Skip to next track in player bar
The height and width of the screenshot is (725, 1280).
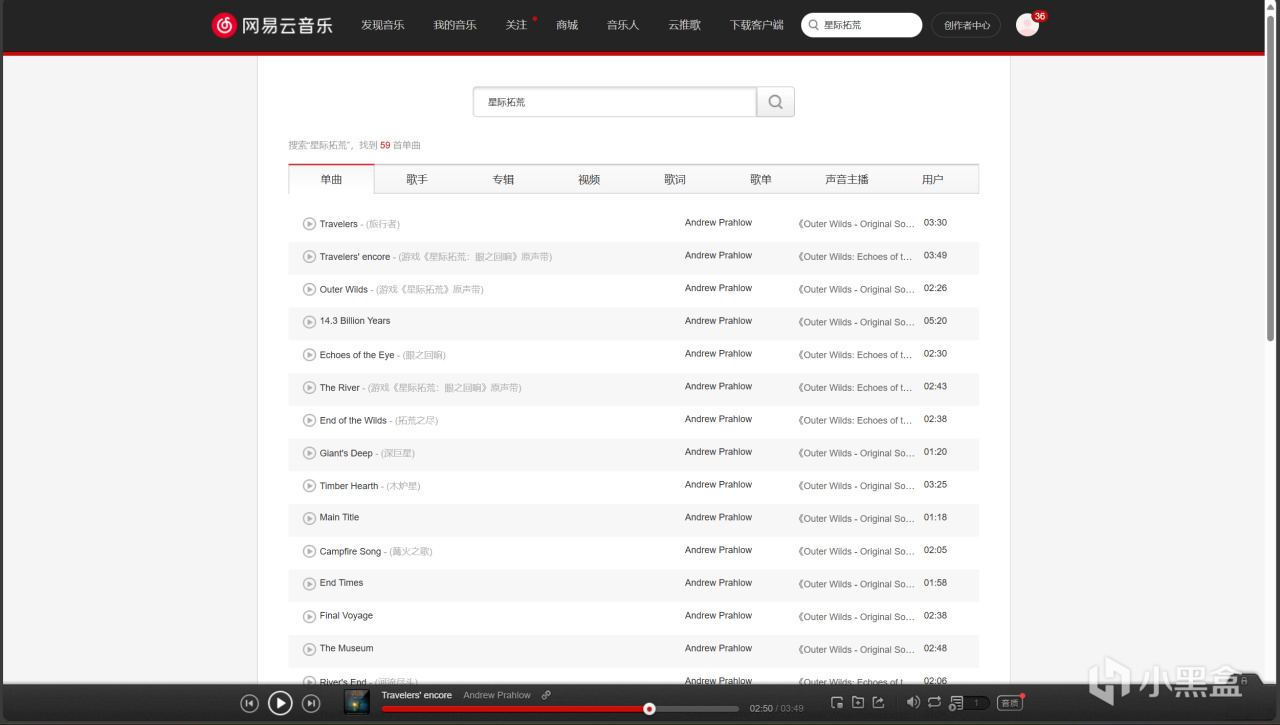click(x=311, y=704)
